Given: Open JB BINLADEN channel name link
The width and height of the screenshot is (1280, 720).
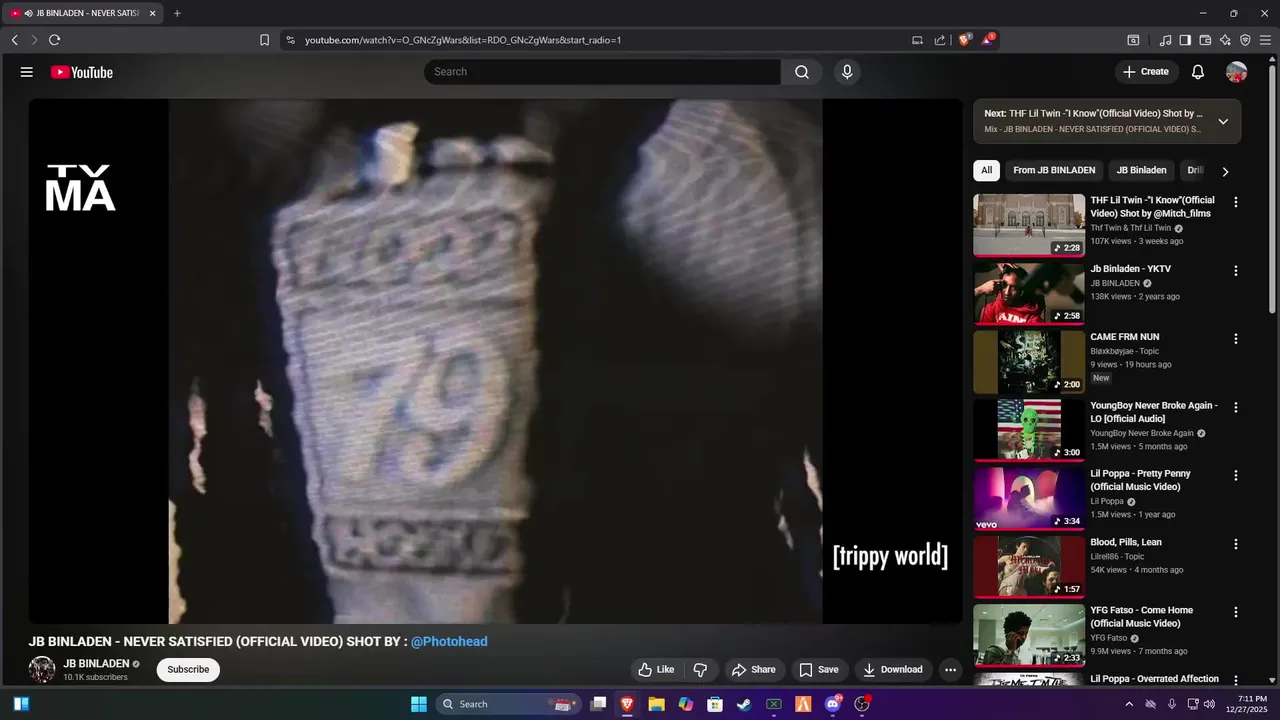Looking at the screenshot, I should coord(96,664).
